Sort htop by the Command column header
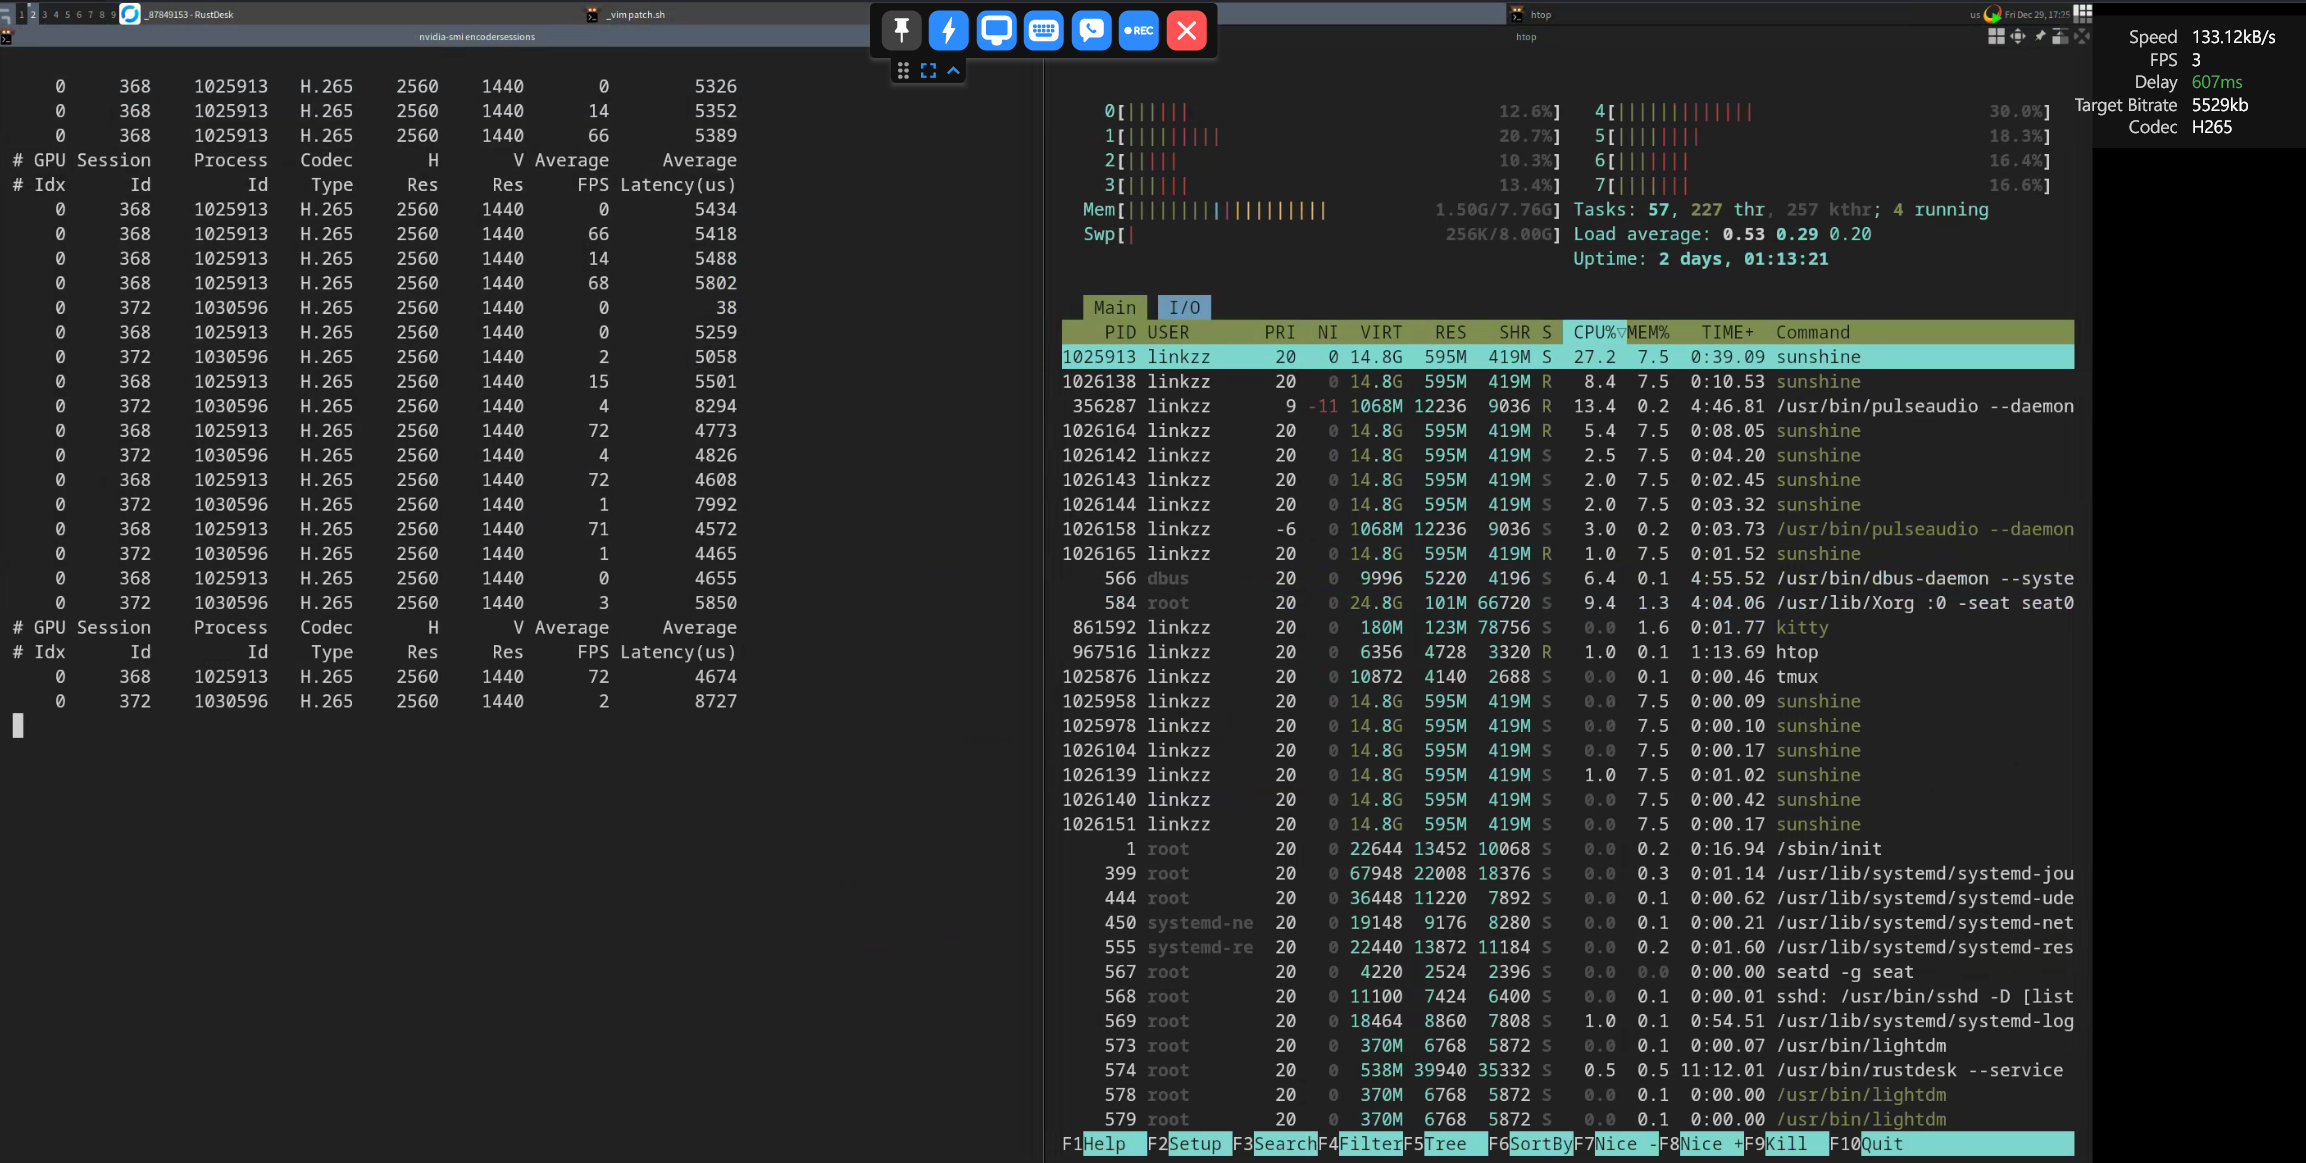The height and width of the screenshot is (1163, 2306). tap(1812, 332)
